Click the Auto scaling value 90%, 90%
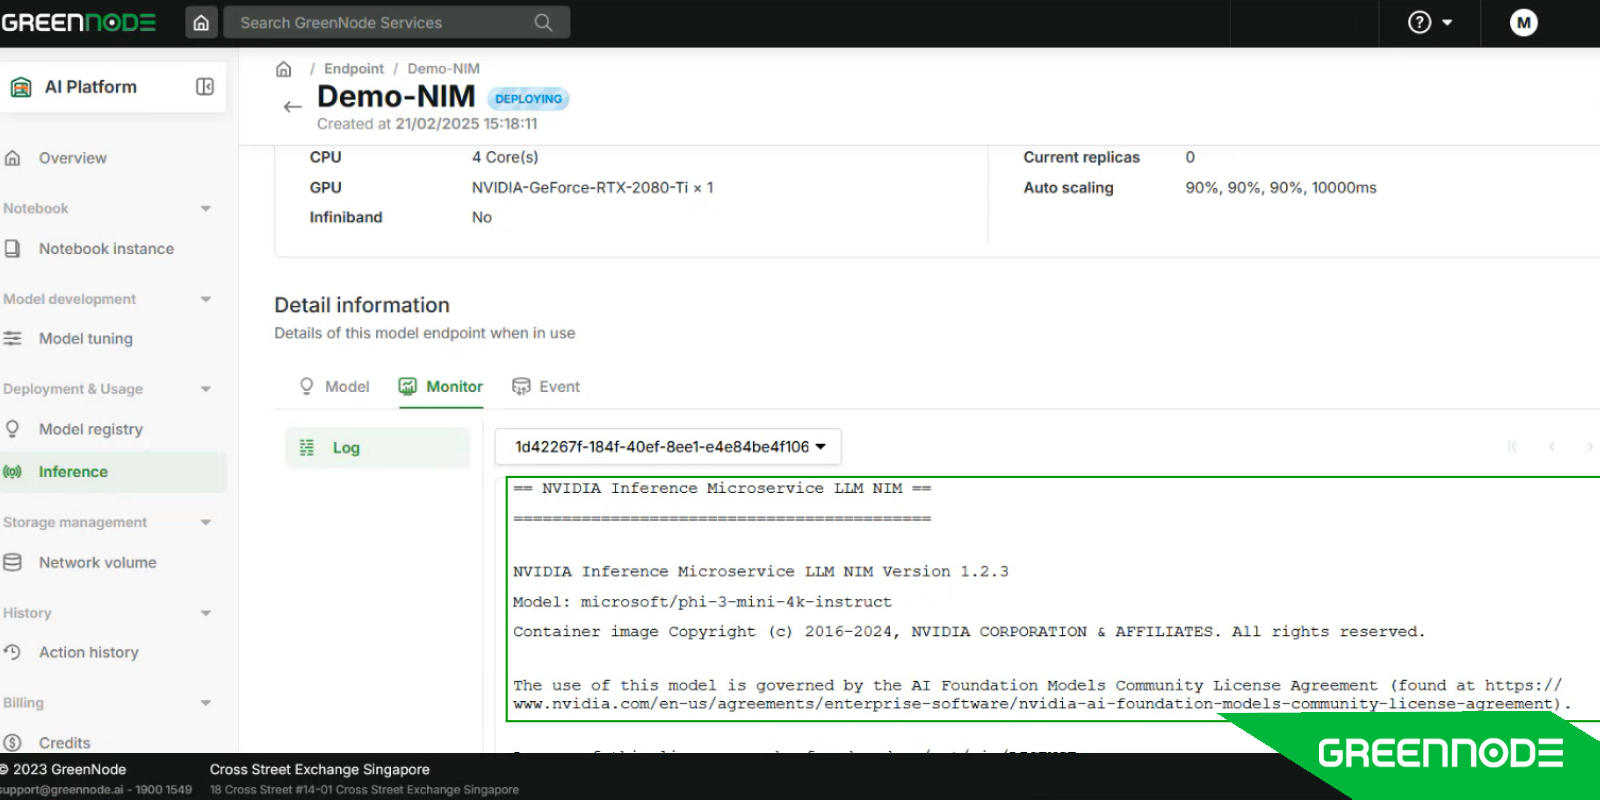The height and width of the screenshot is (800, 1600). pos(1281,187)
